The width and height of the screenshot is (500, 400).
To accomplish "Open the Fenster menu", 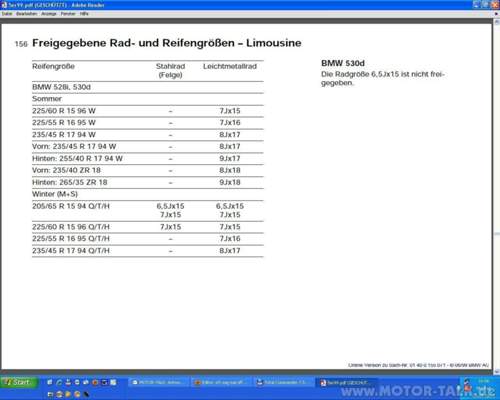I will [x=68, y=14].
